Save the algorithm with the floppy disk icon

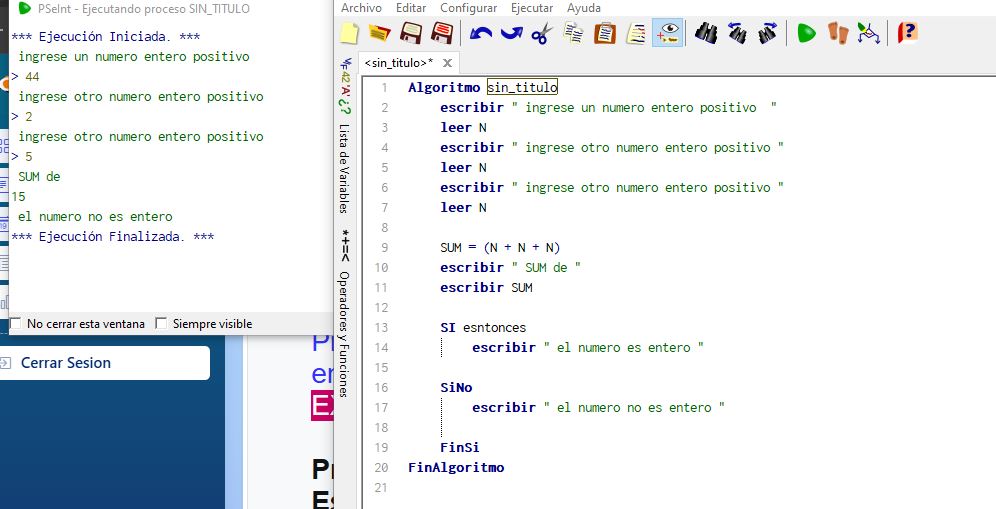pyautogui.click(x=408, y=34)
